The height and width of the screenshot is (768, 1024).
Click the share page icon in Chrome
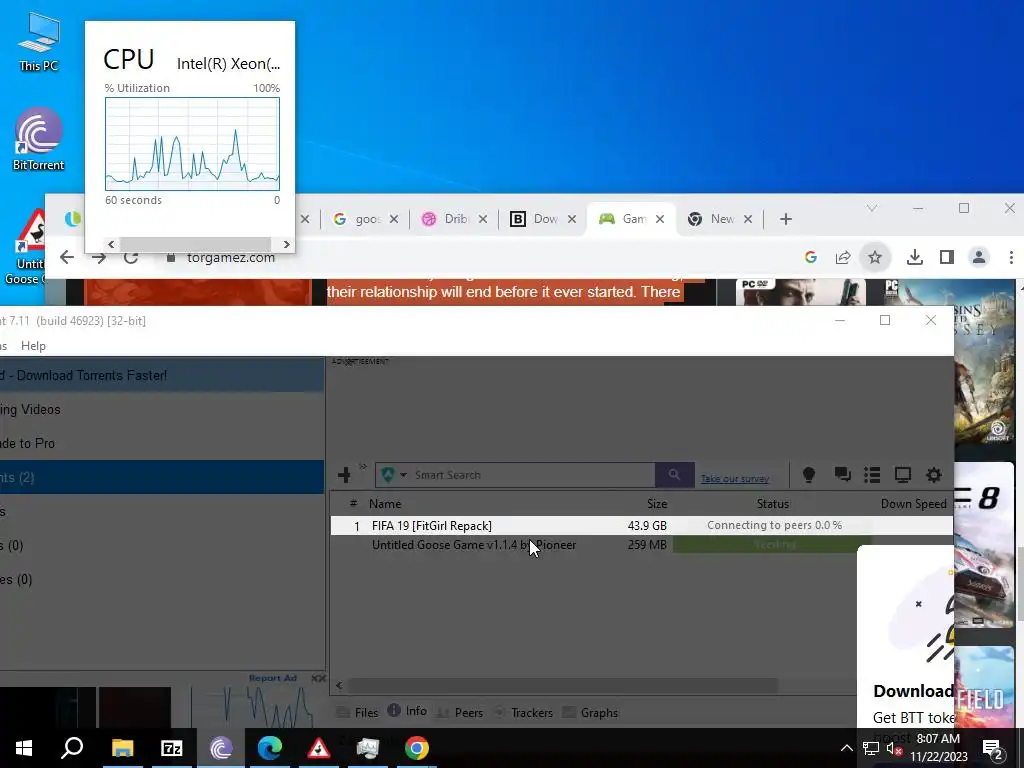(842, 257)
